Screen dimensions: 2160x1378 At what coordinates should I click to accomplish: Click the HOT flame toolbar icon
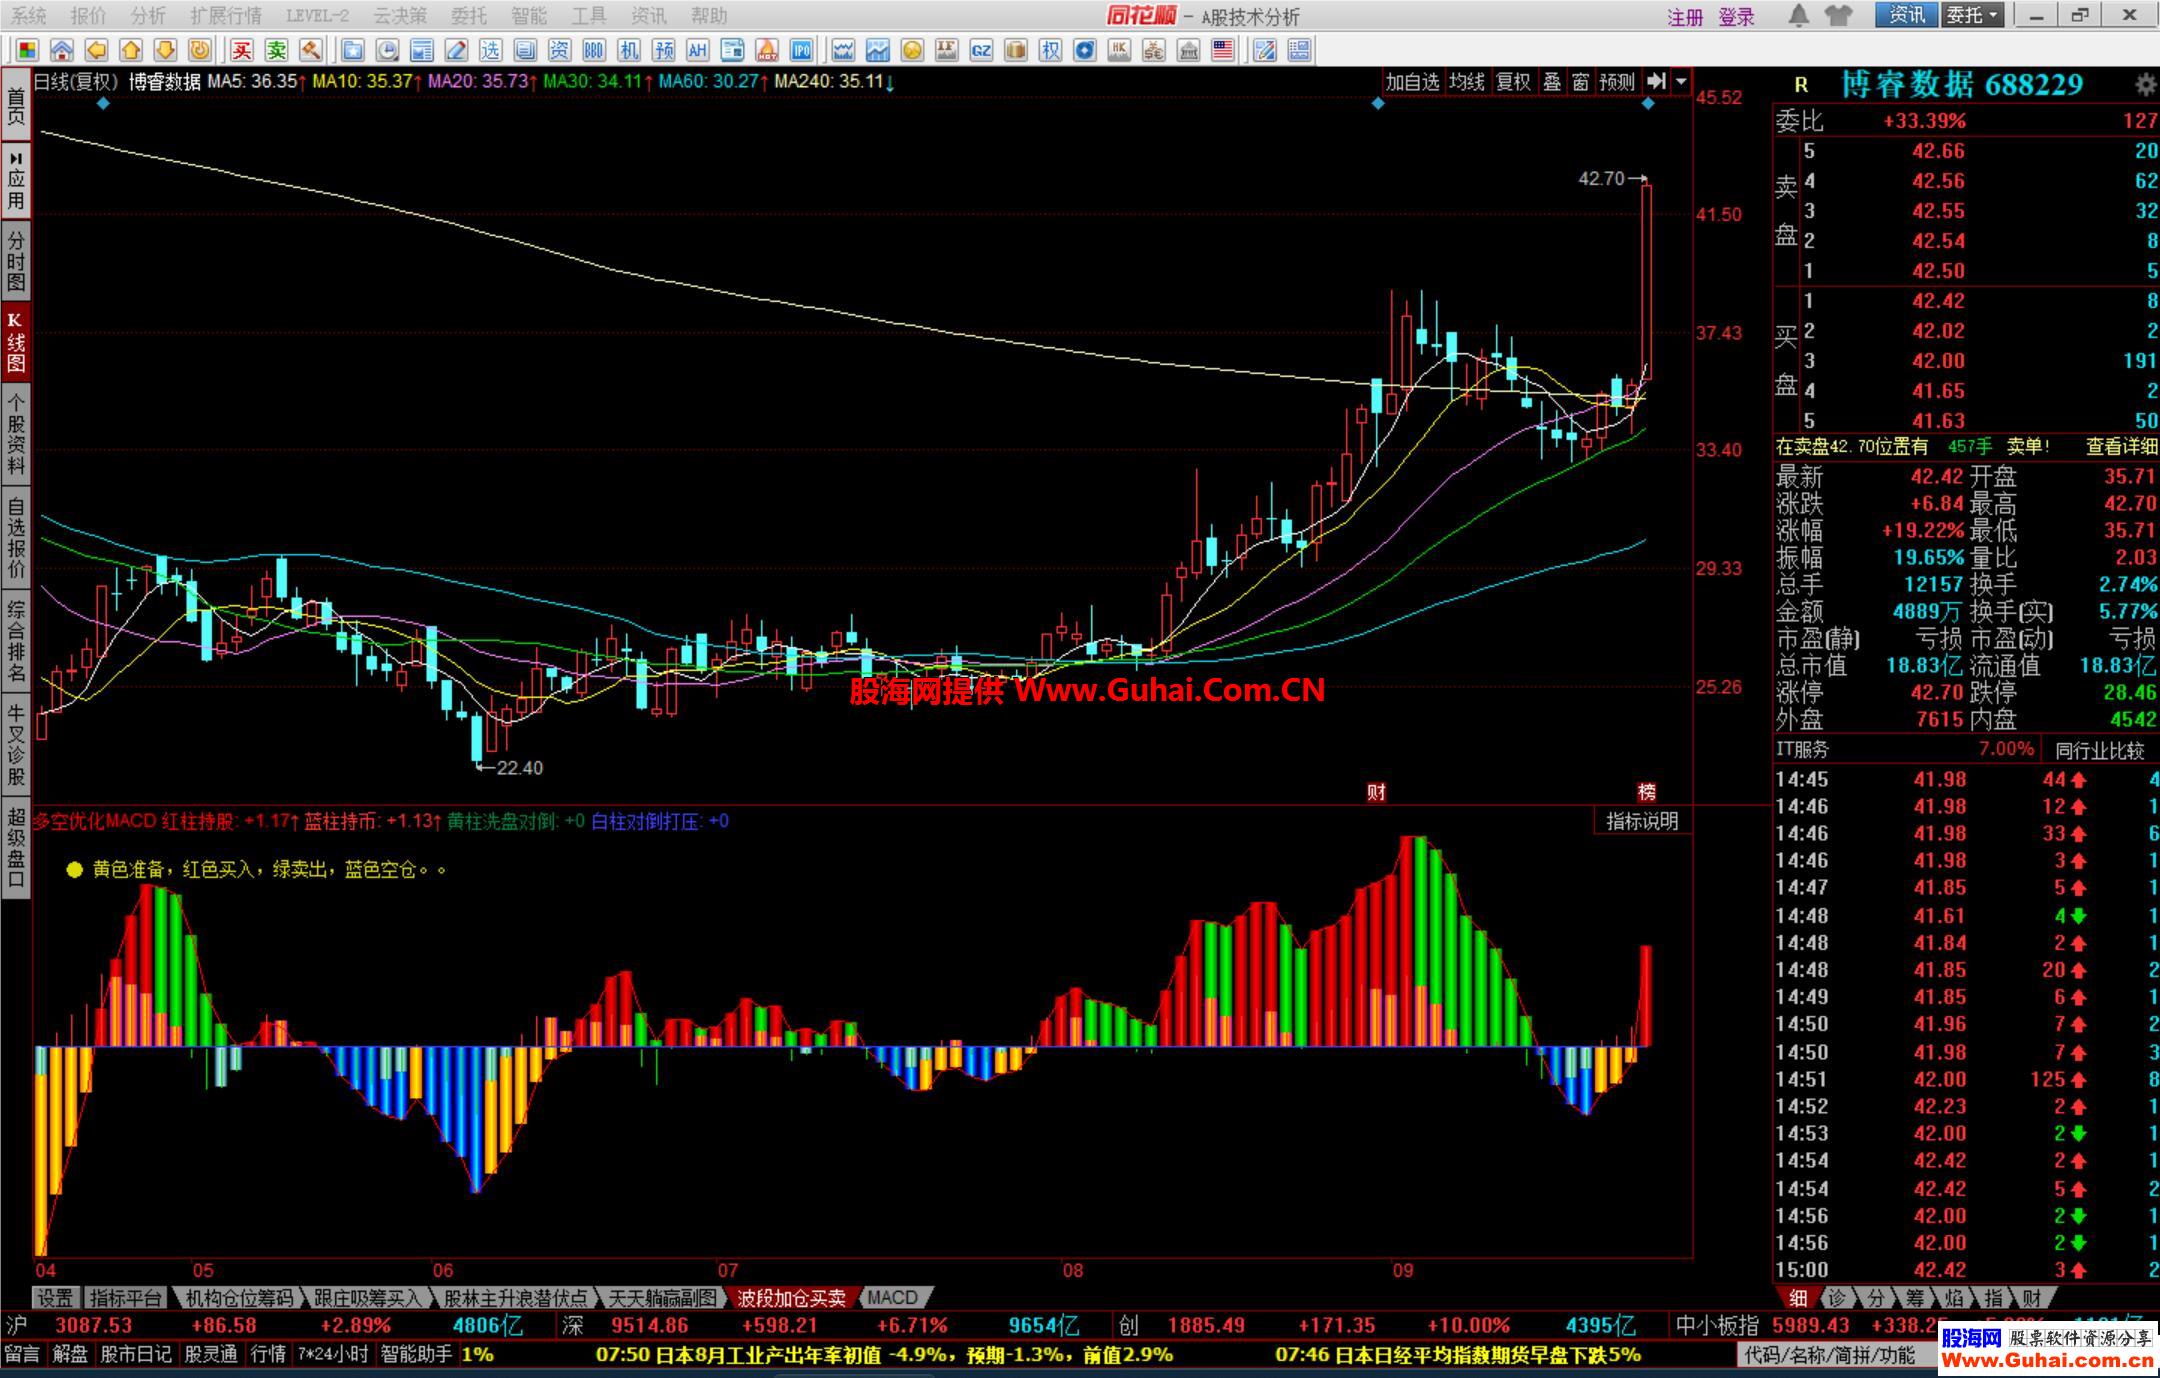[767, 50]
